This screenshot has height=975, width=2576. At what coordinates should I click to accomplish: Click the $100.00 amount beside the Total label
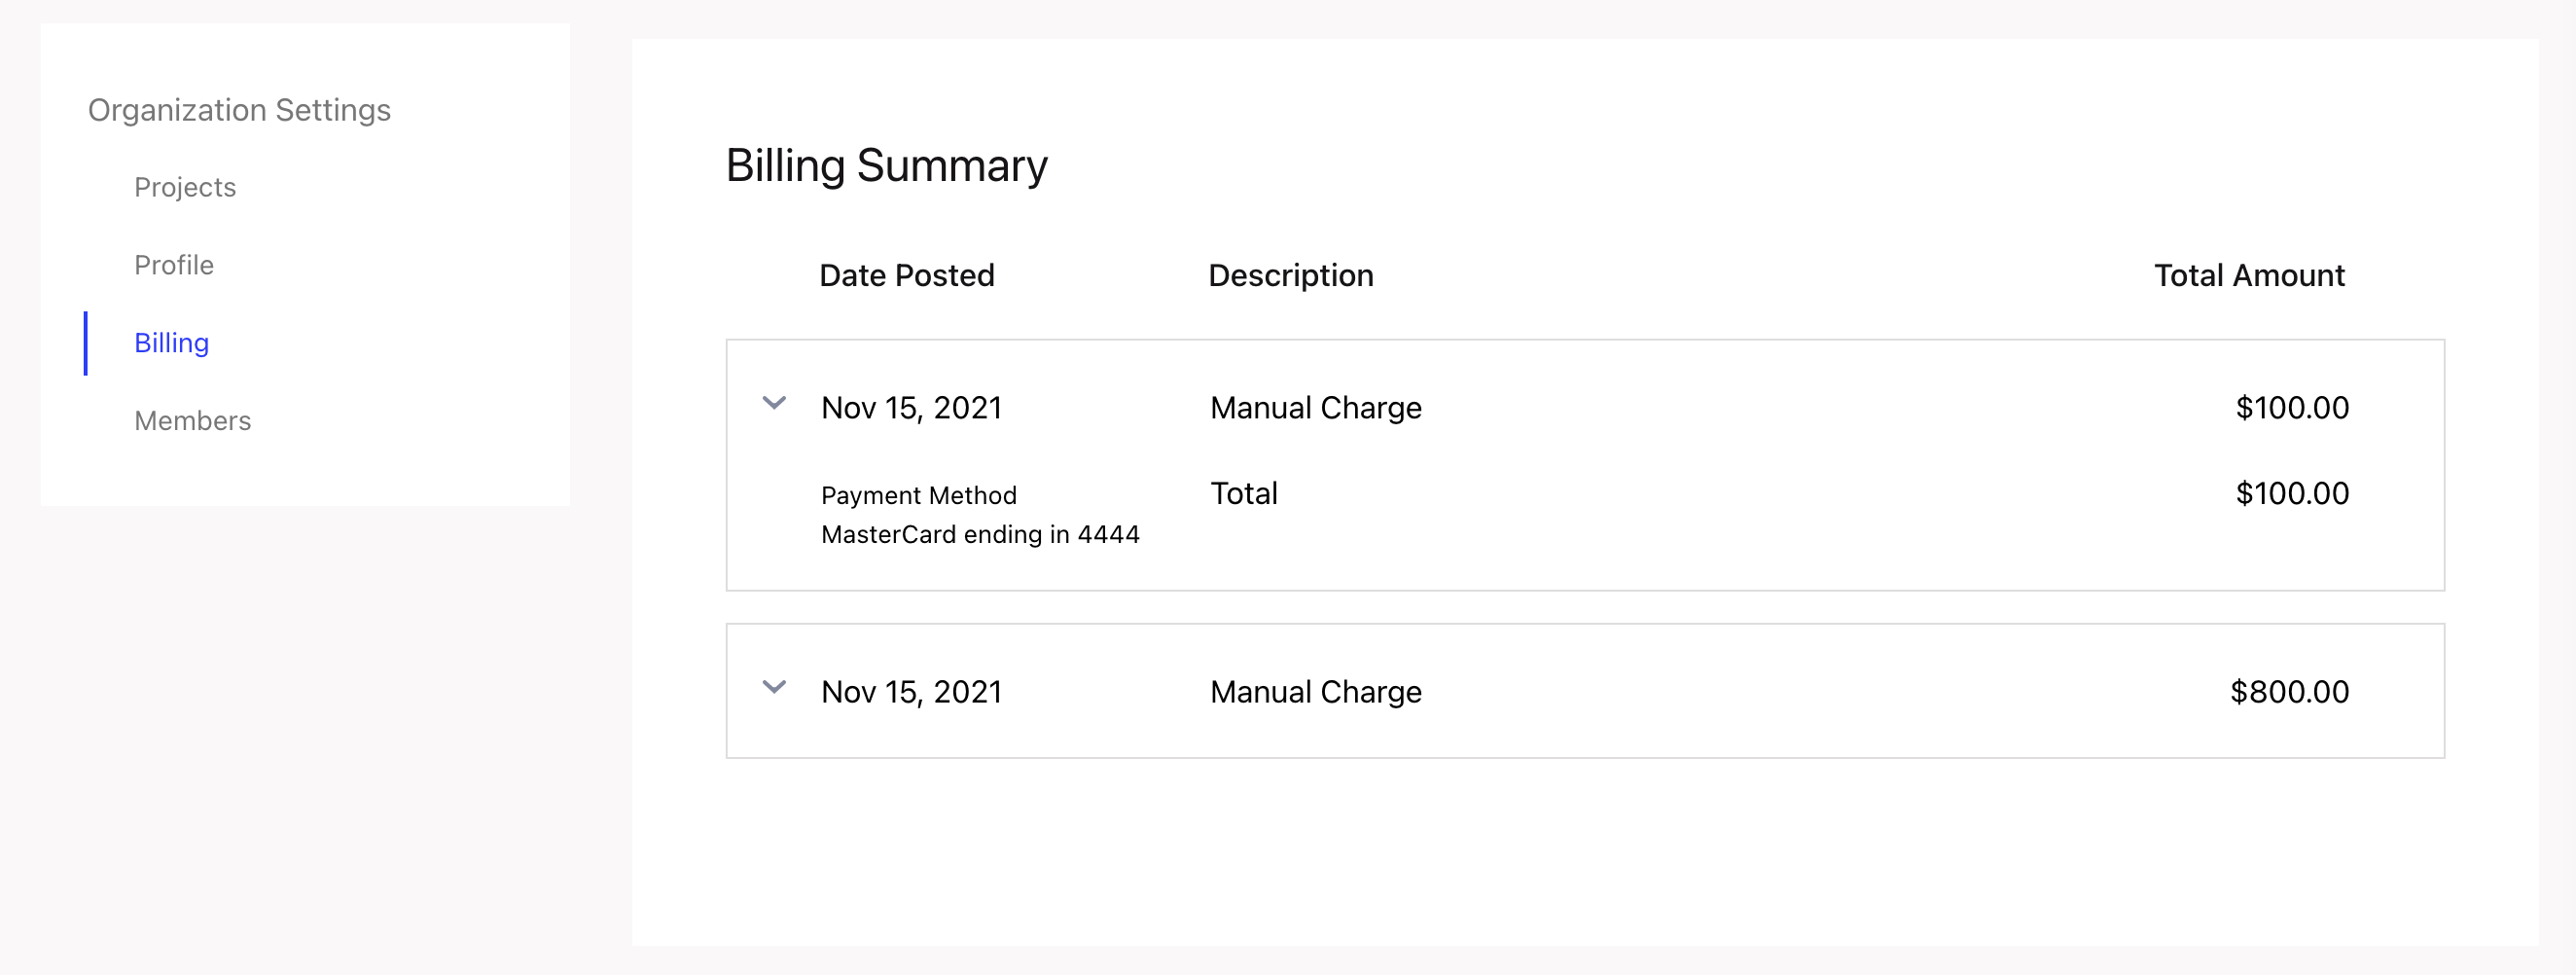click(2291, 494)
